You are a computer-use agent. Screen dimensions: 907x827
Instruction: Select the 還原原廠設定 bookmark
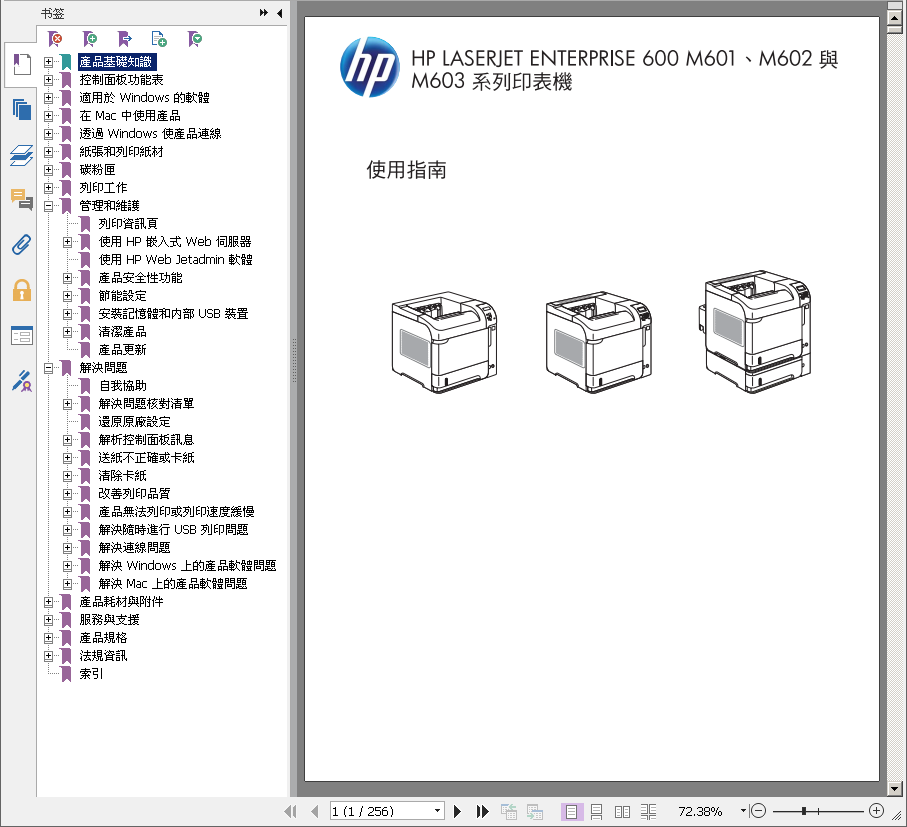point(134,422)
